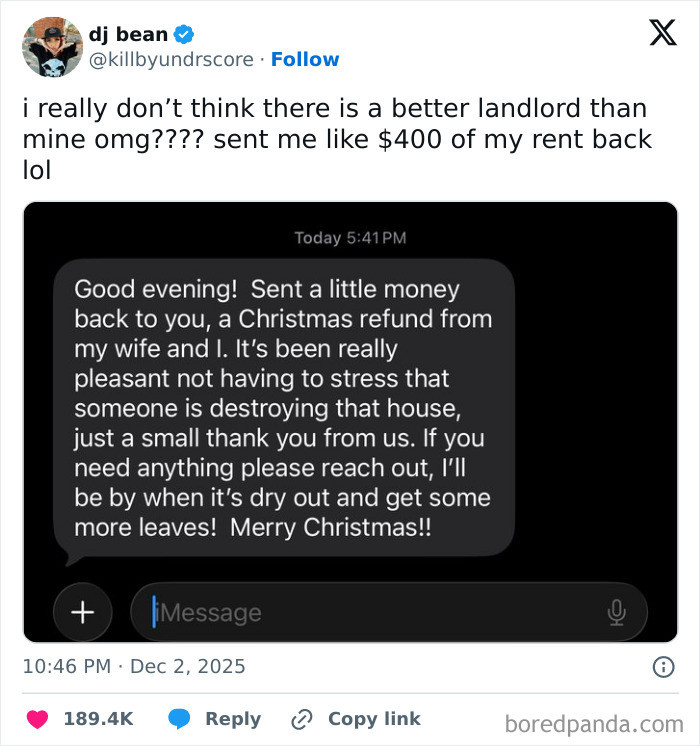
Task: Open the tweet info circle icon
Action: pyautogui.click(x=662, y=666)
